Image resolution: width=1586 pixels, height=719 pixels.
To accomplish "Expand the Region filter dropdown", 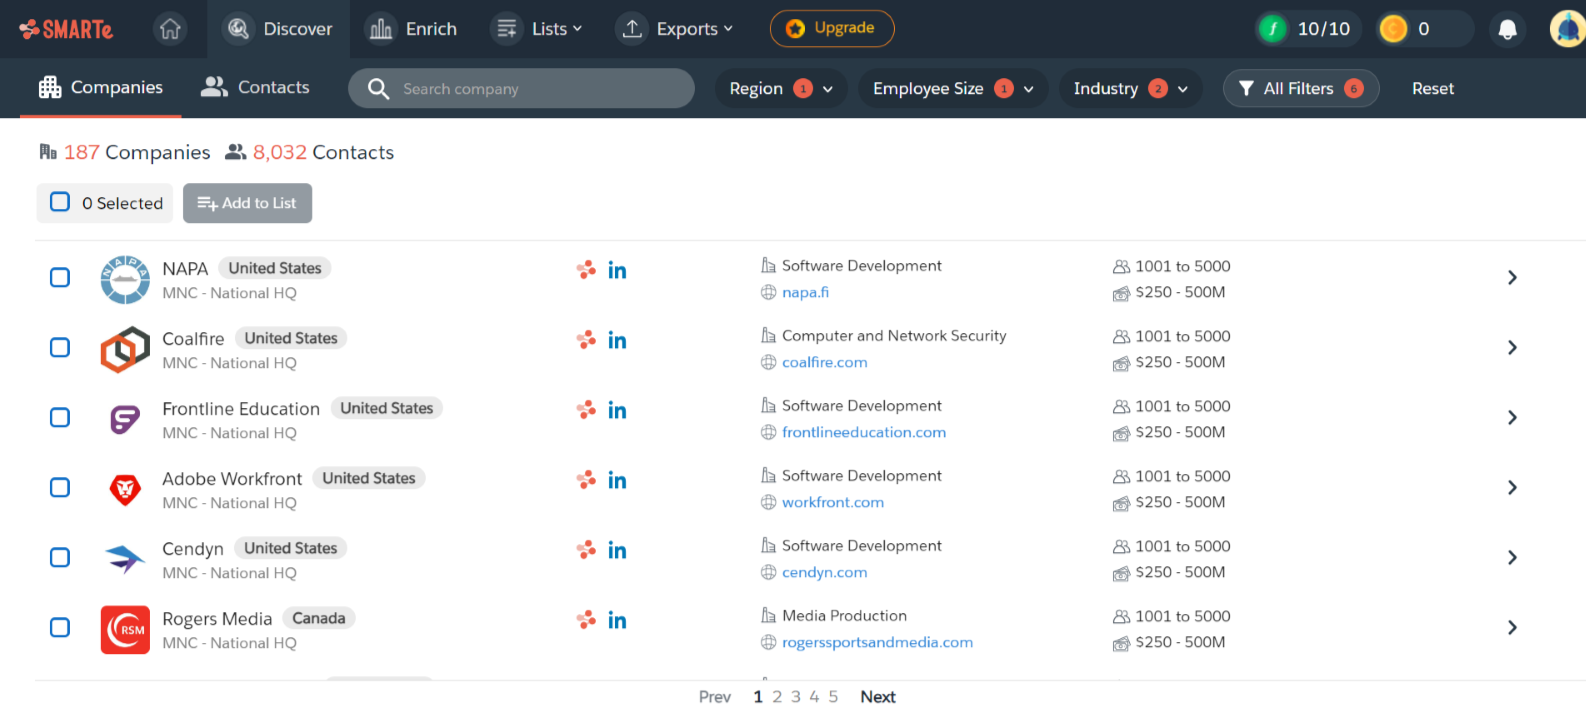I will tap(781, 89).
